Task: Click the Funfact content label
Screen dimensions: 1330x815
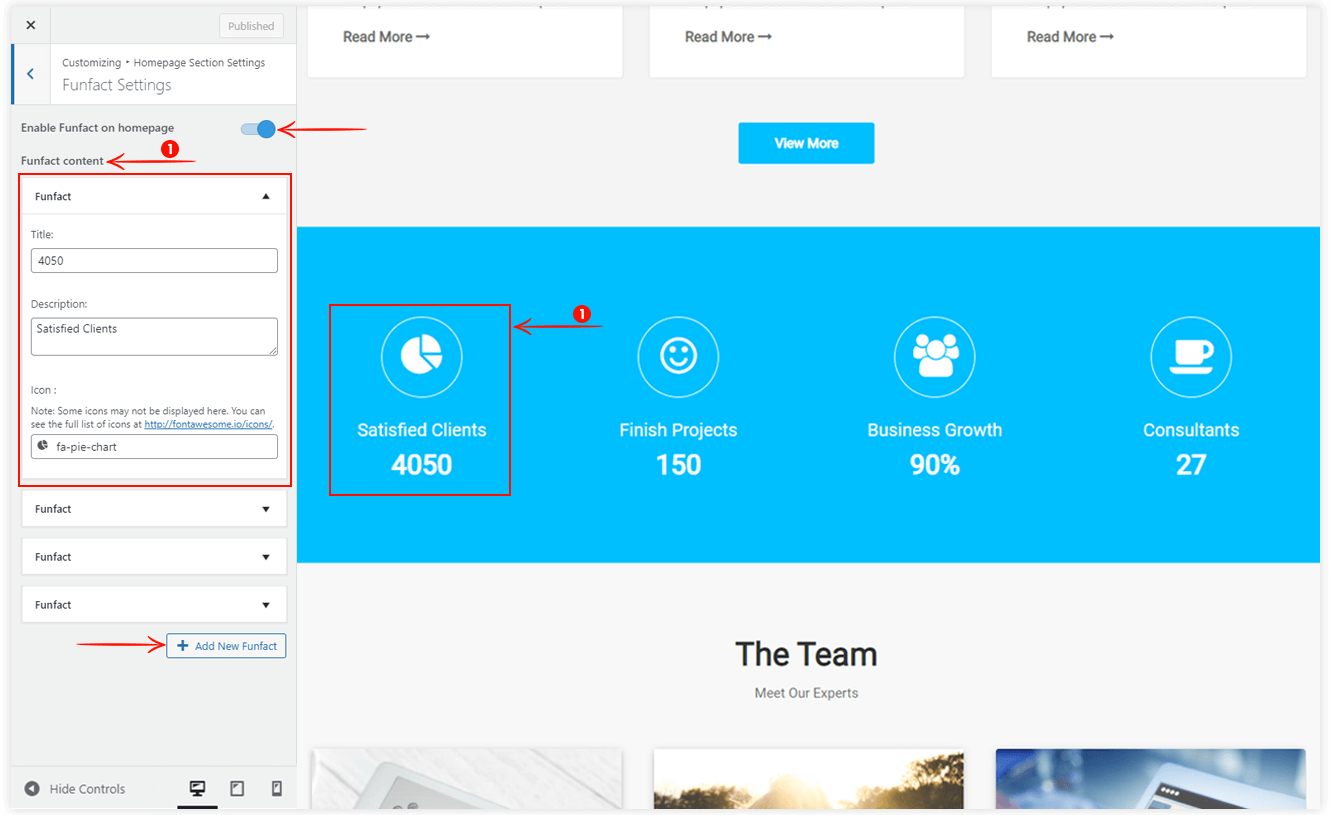Action: pyautogui.click(x=62, y=161)
